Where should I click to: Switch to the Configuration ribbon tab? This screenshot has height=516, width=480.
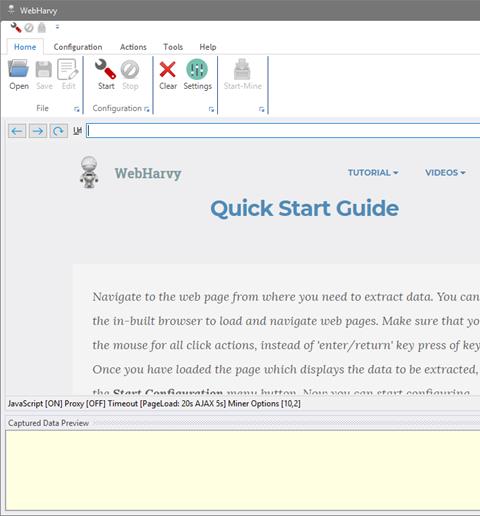78,47
